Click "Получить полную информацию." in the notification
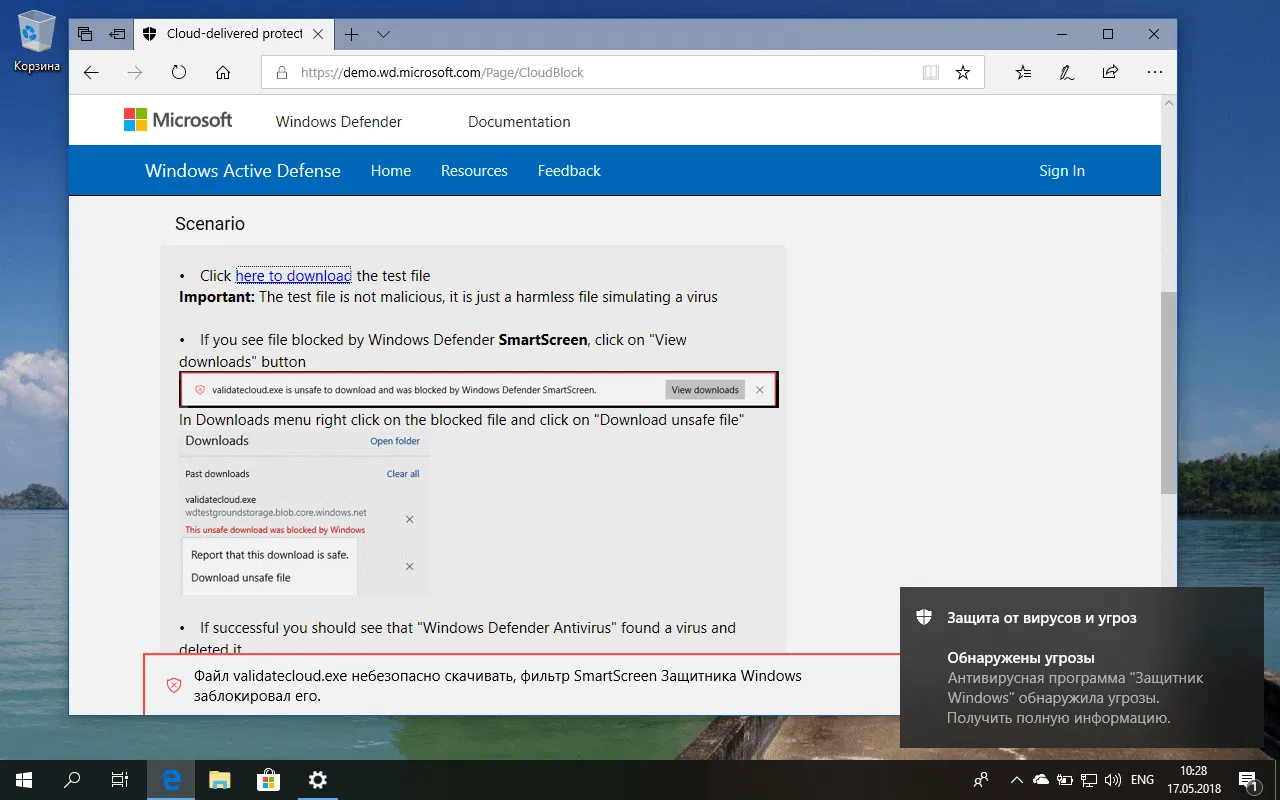1280x800 pixels. [x=1058, y=718]
